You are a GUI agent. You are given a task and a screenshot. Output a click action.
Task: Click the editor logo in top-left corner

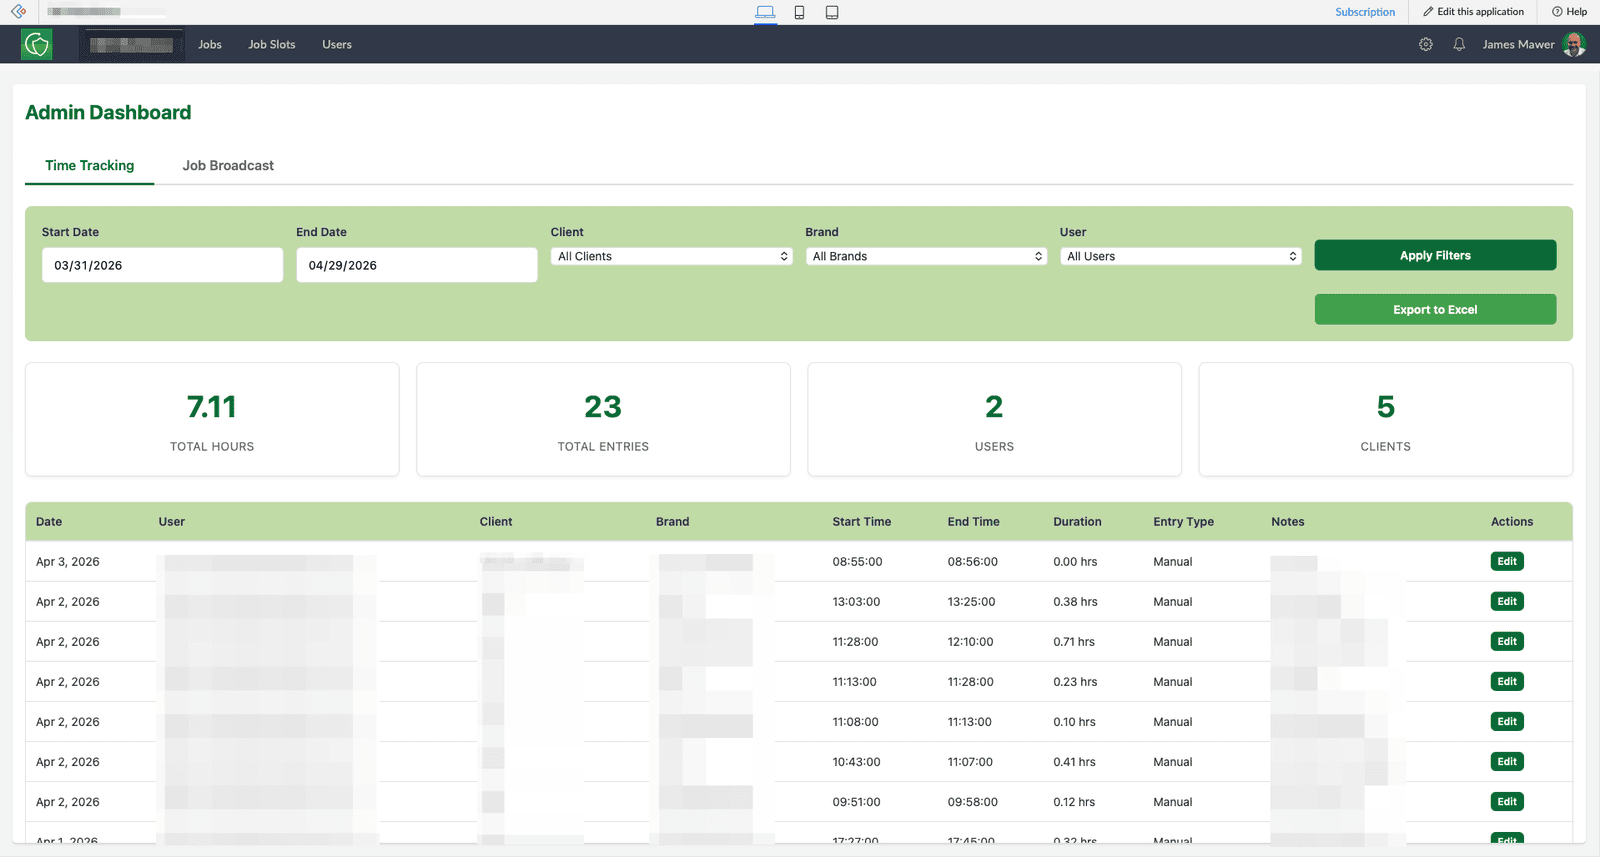(x=18, y=12)
